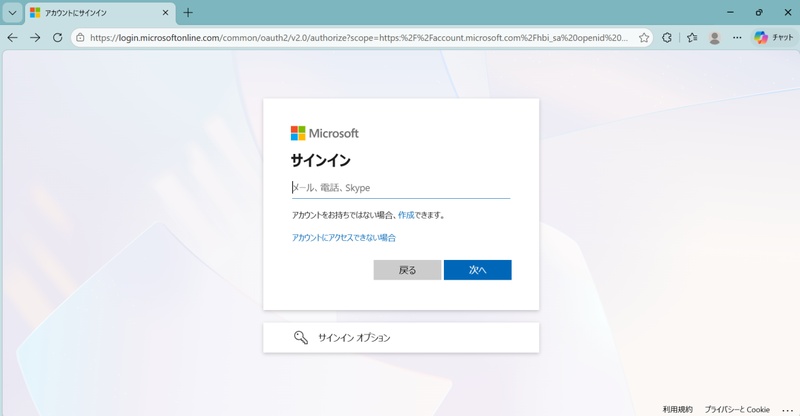Reload the page with refresh icon
The width and height of the screenshot is (800, 416).
[x=58, y=37]
